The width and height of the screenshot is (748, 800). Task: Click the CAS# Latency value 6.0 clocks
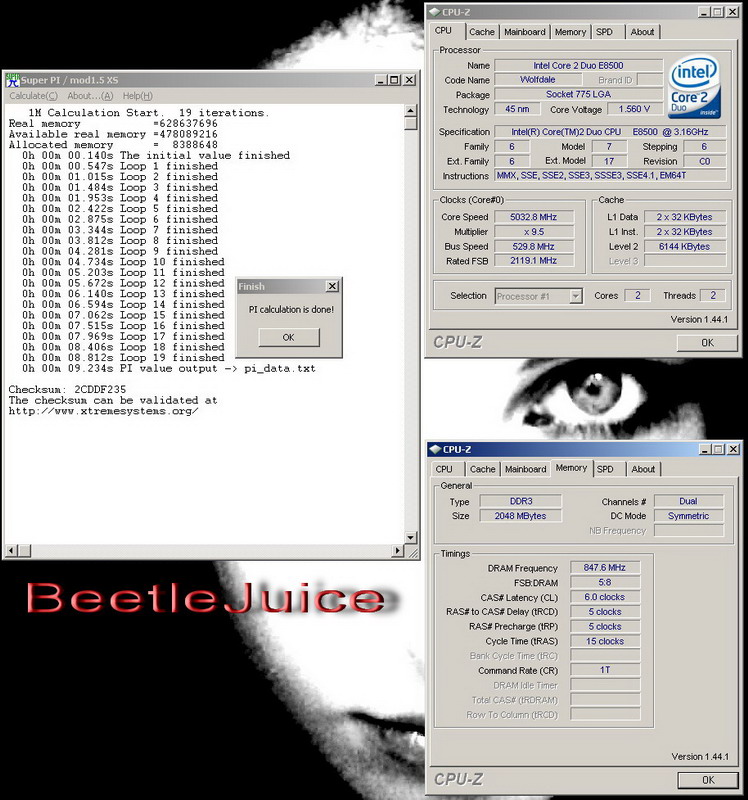pos(605,597)
